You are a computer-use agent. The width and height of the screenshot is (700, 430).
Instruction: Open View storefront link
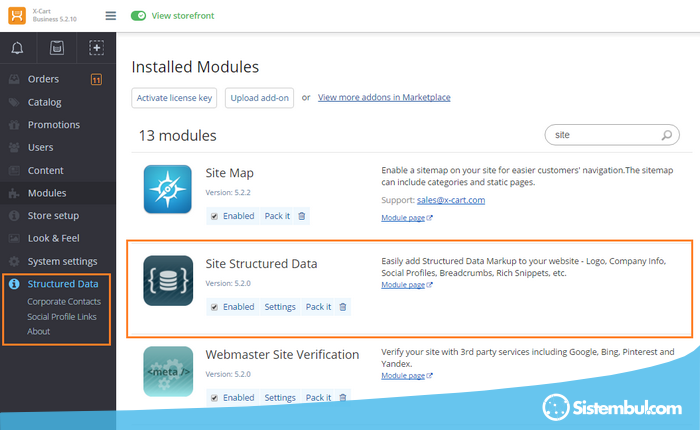click(183, 16)
